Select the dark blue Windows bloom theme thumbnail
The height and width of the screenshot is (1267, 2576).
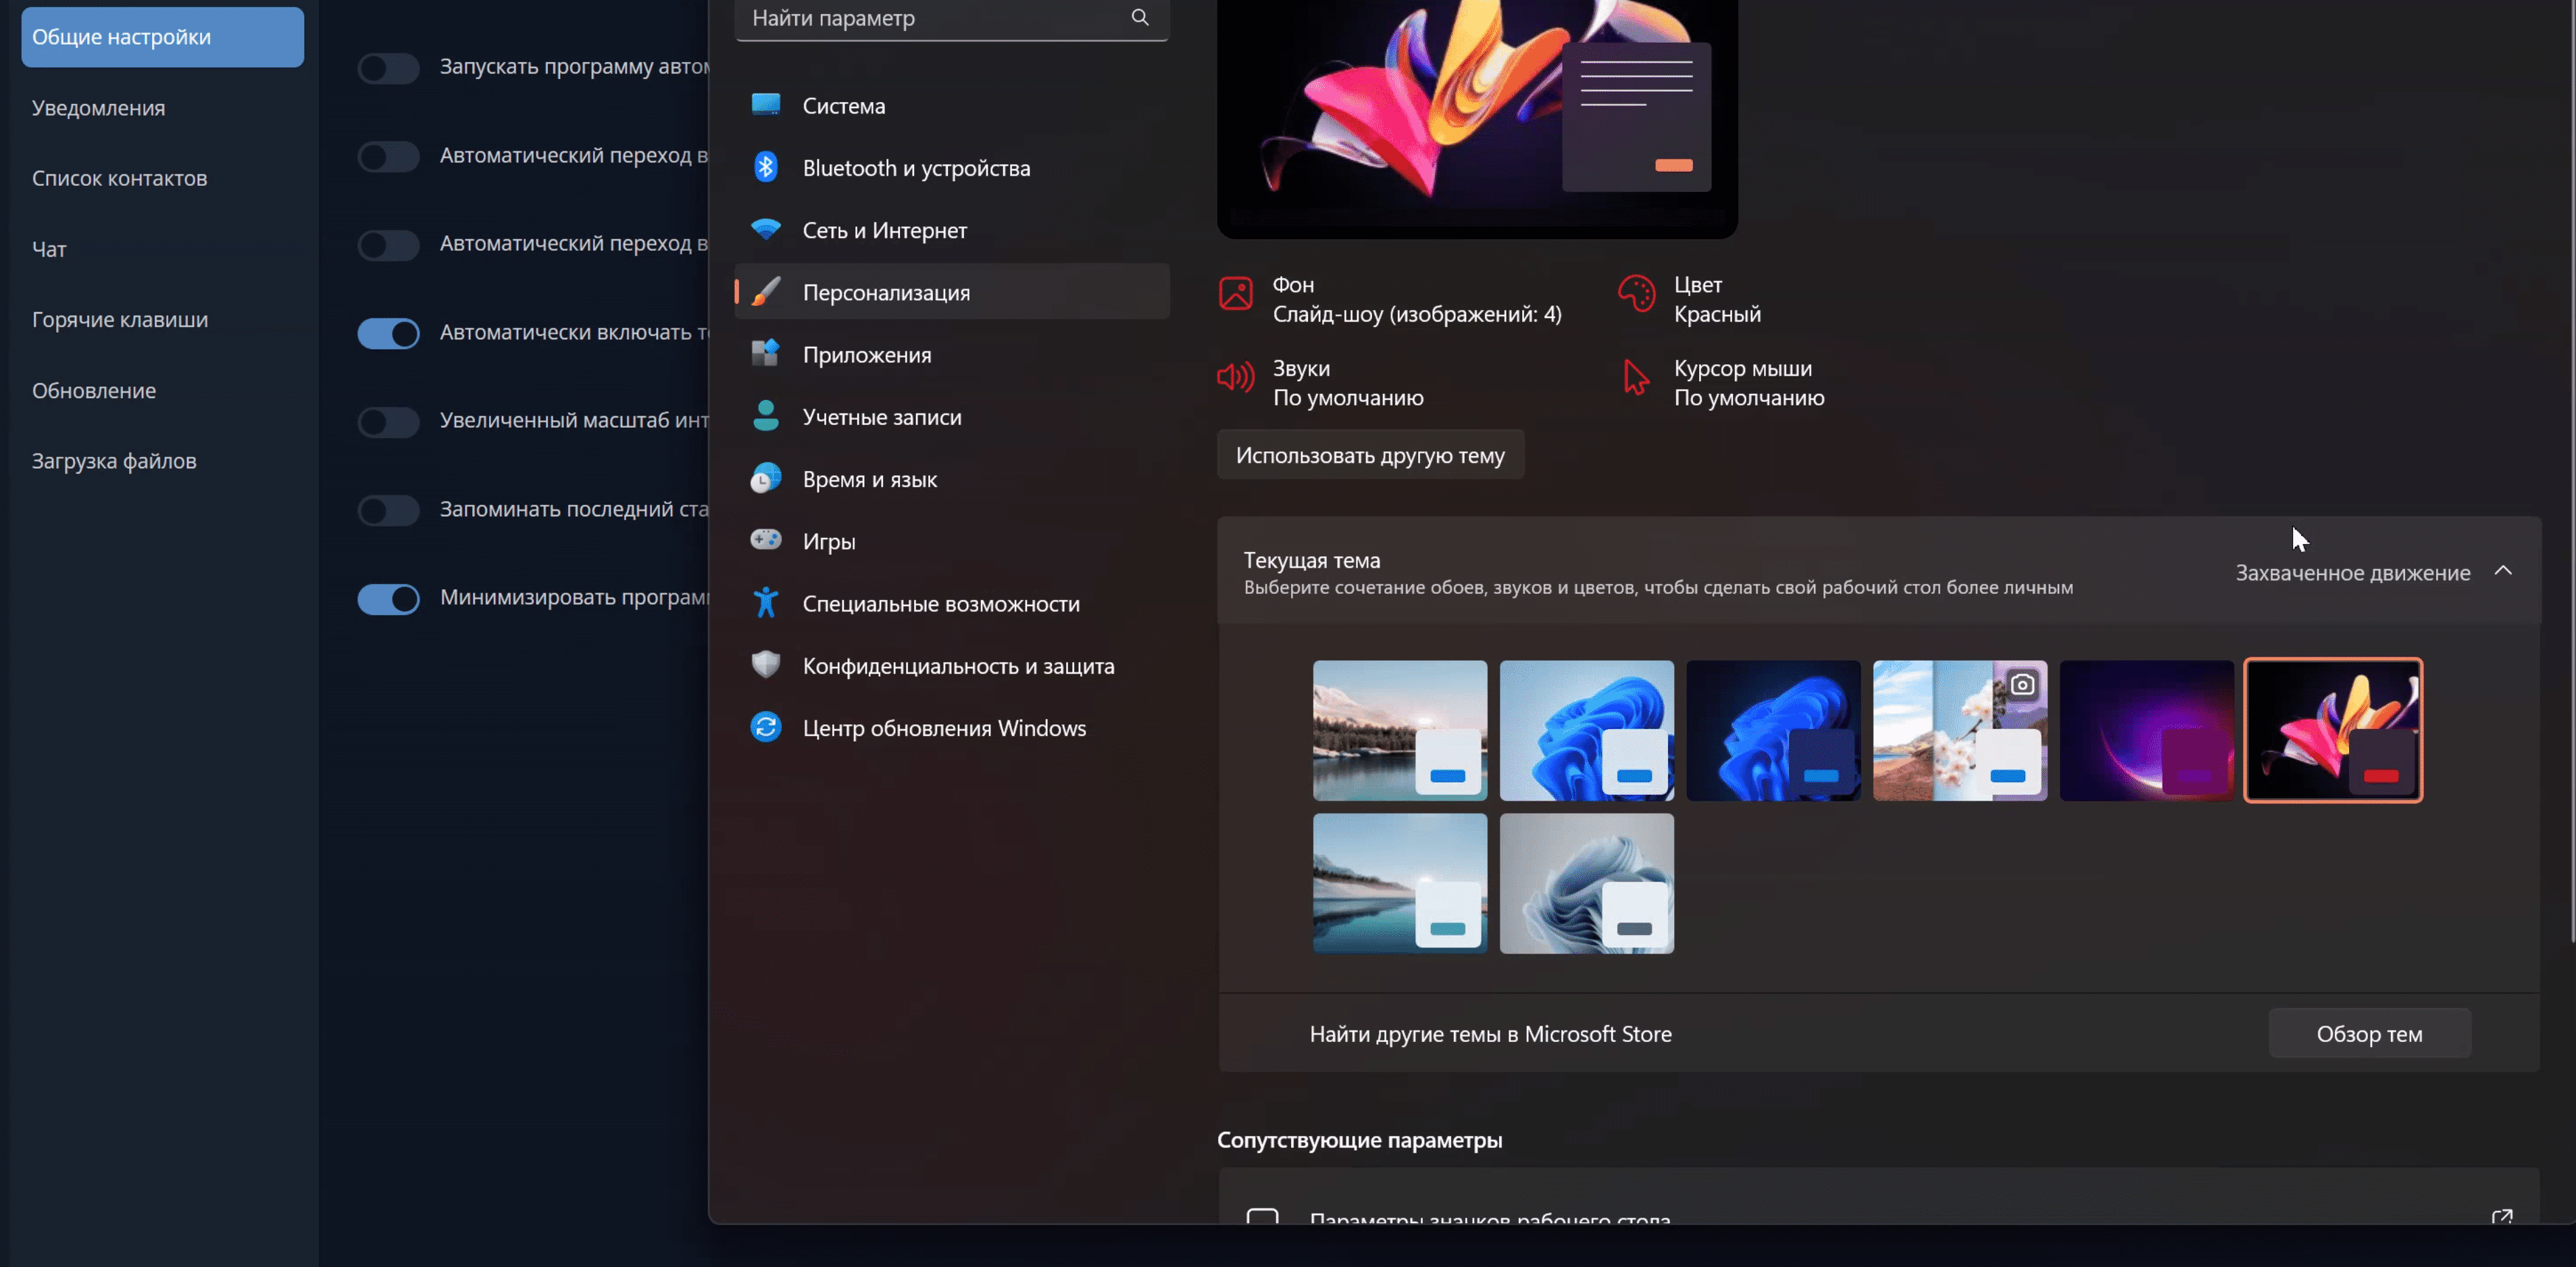click(x=1773, y=730)
